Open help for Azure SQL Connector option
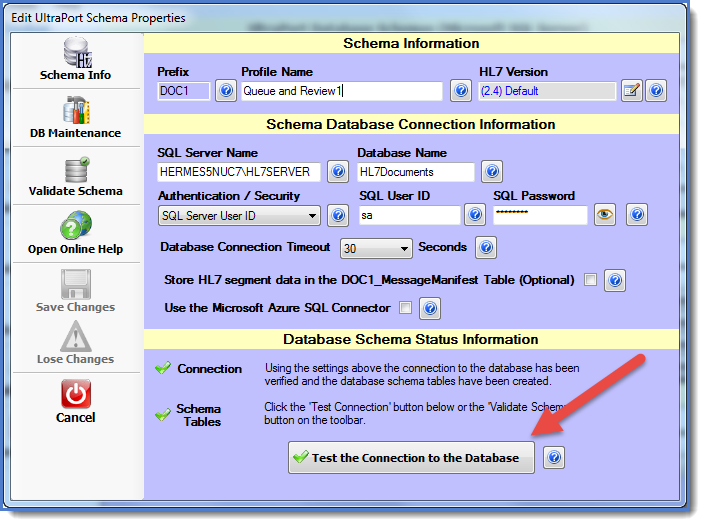Viewport: 705px width, 526px height. tap(430, 308)
